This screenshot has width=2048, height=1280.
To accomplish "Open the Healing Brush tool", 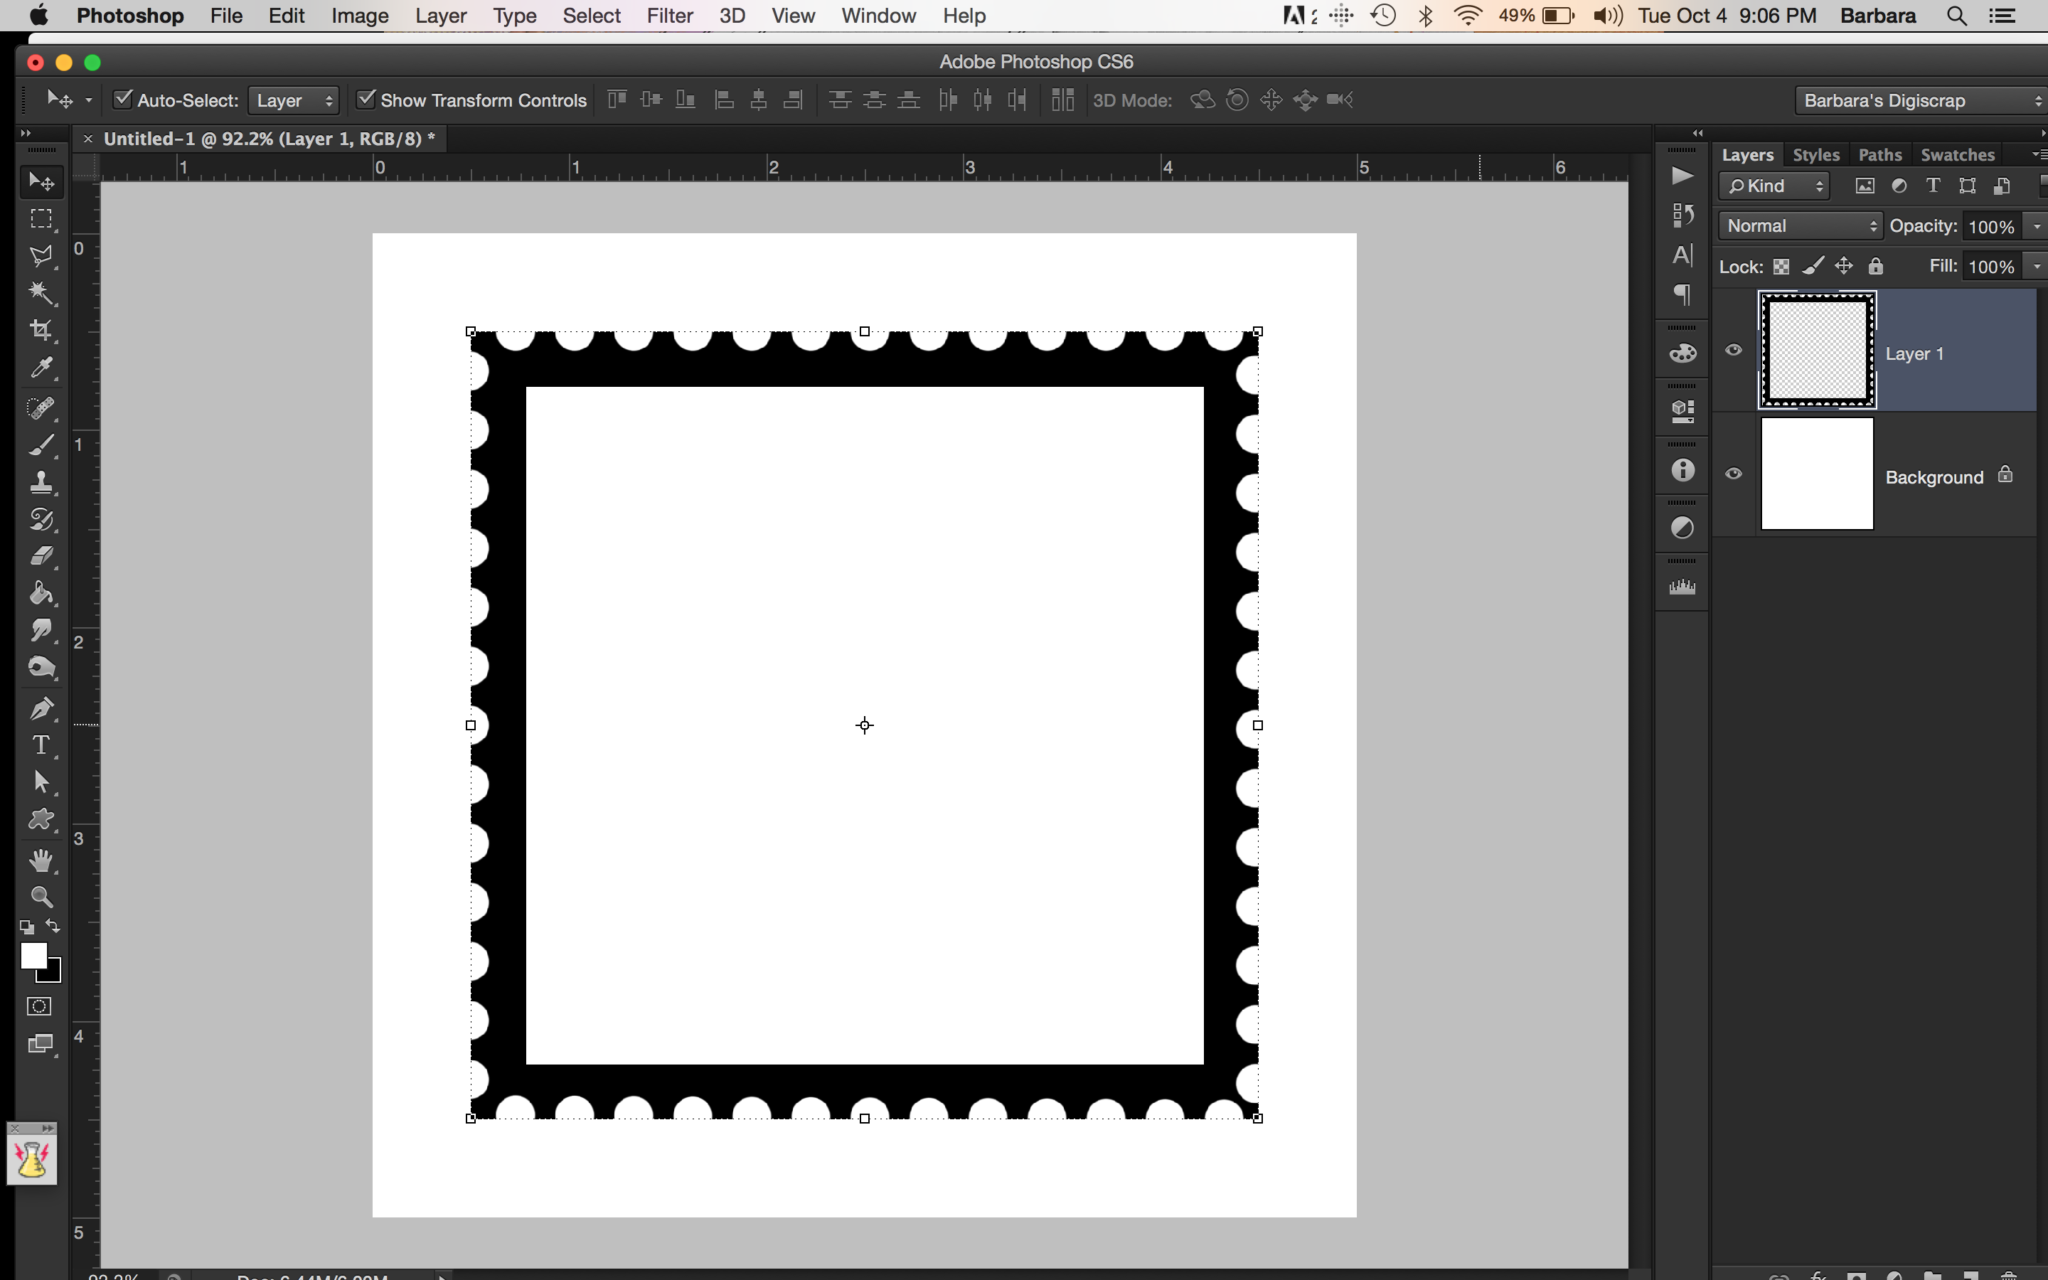I will (x=40, y=408).
